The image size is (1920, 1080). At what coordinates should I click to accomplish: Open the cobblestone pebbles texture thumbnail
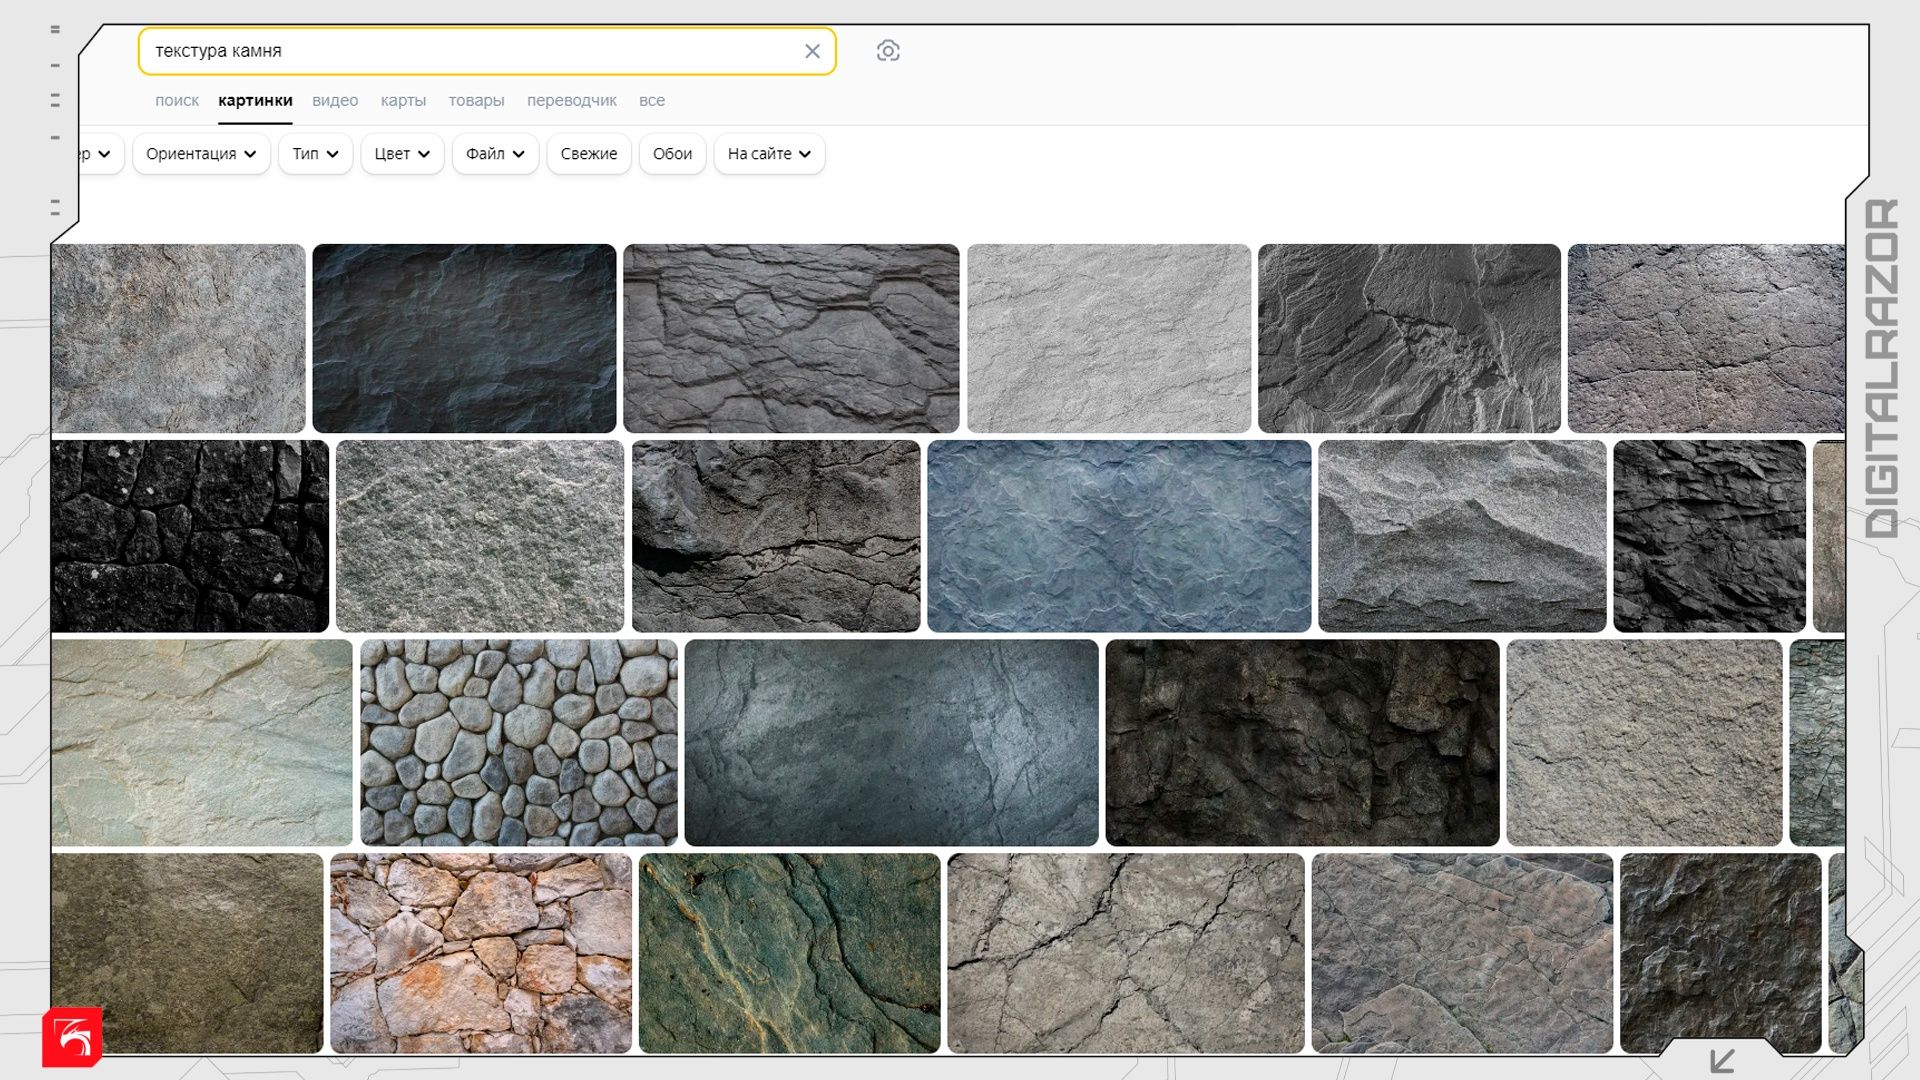point(518,742)
